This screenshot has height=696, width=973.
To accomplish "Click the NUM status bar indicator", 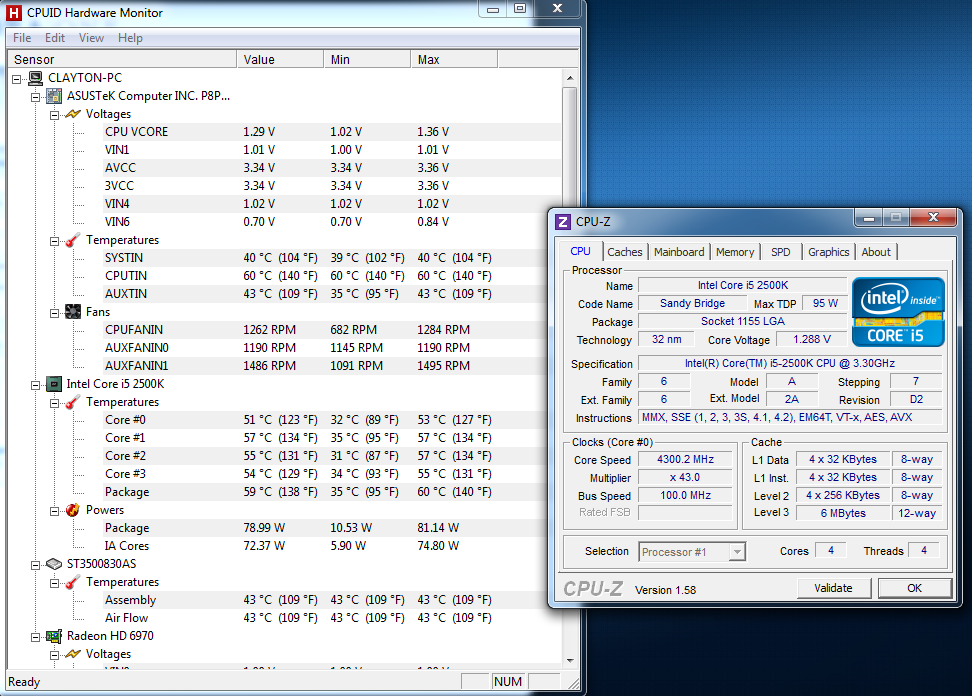I will 508,681.
